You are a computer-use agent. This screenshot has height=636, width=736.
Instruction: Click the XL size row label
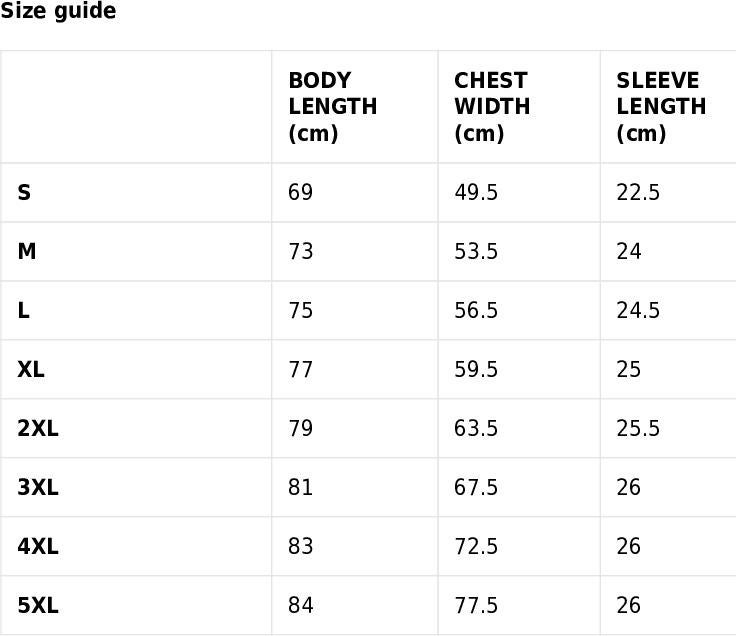[x=31, y=369]
